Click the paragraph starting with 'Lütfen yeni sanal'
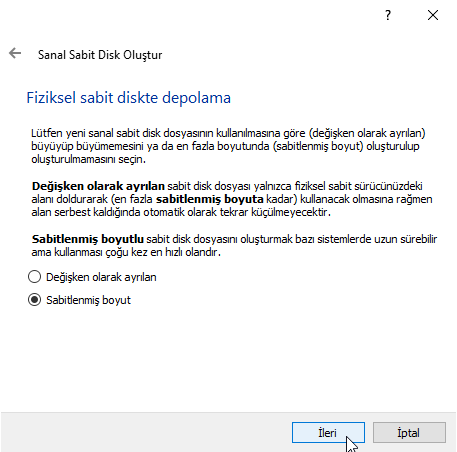457x452 pixels. pyautogui.click(x=228, y=146)
